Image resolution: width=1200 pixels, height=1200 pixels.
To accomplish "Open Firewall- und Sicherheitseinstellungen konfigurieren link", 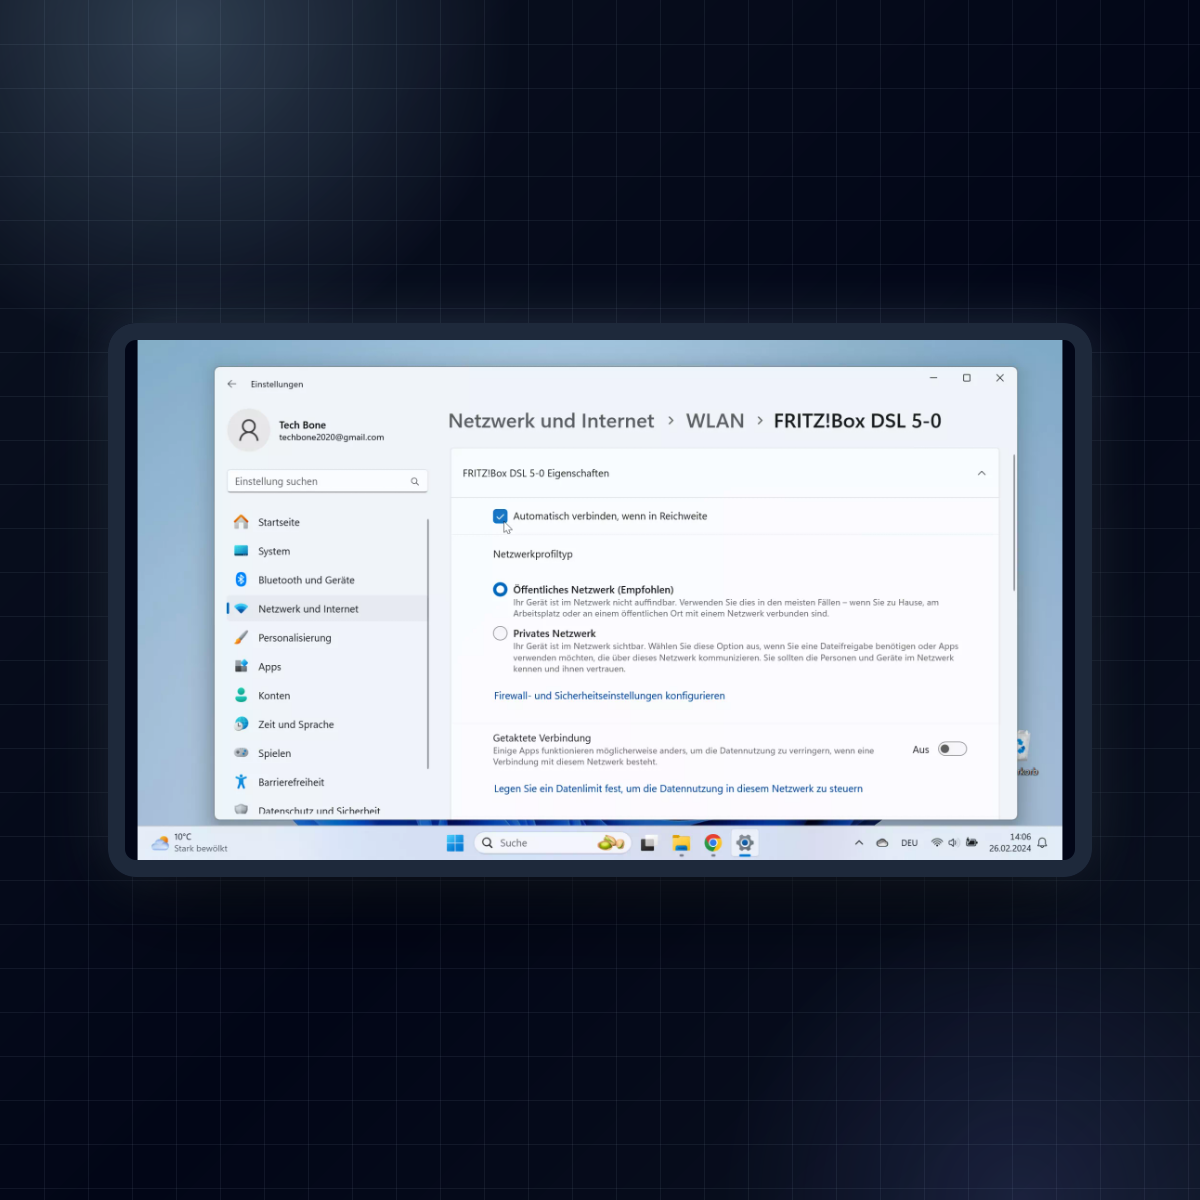I will (x=609, y=696).
